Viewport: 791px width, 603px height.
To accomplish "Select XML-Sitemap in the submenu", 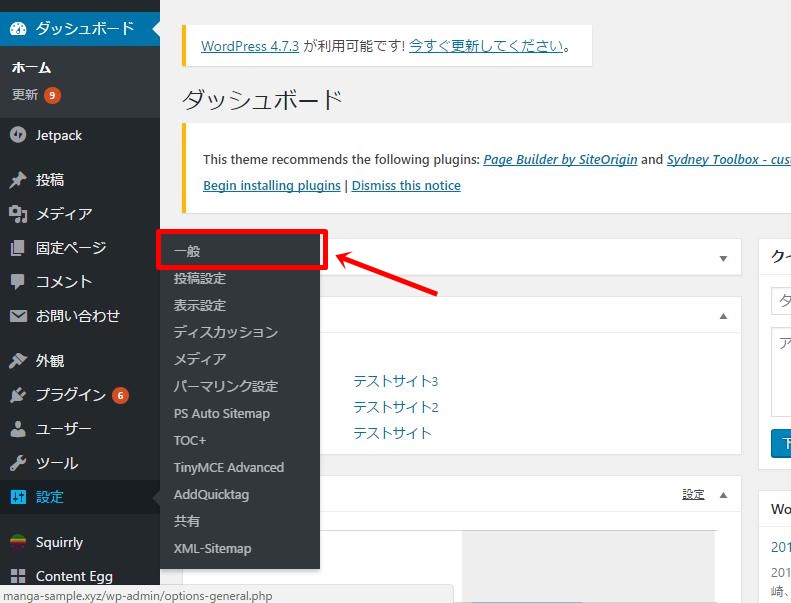I will click(240, 549).
